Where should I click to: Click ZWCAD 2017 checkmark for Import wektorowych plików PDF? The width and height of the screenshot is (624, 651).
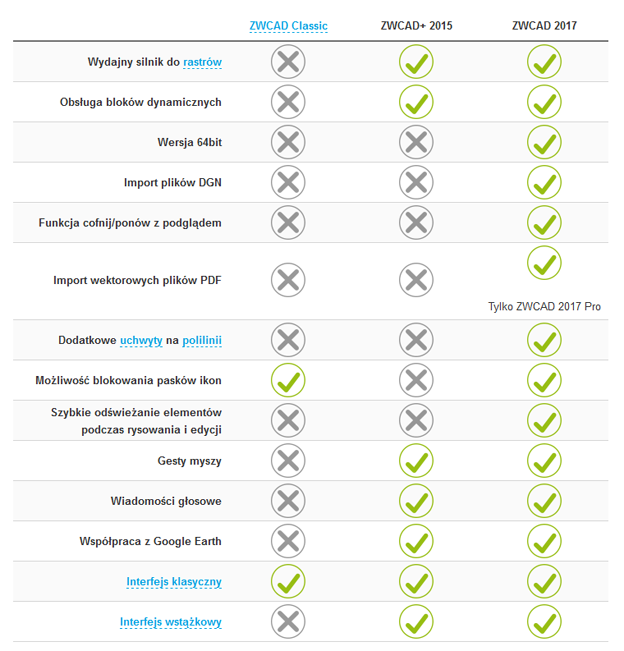point(544,262)
